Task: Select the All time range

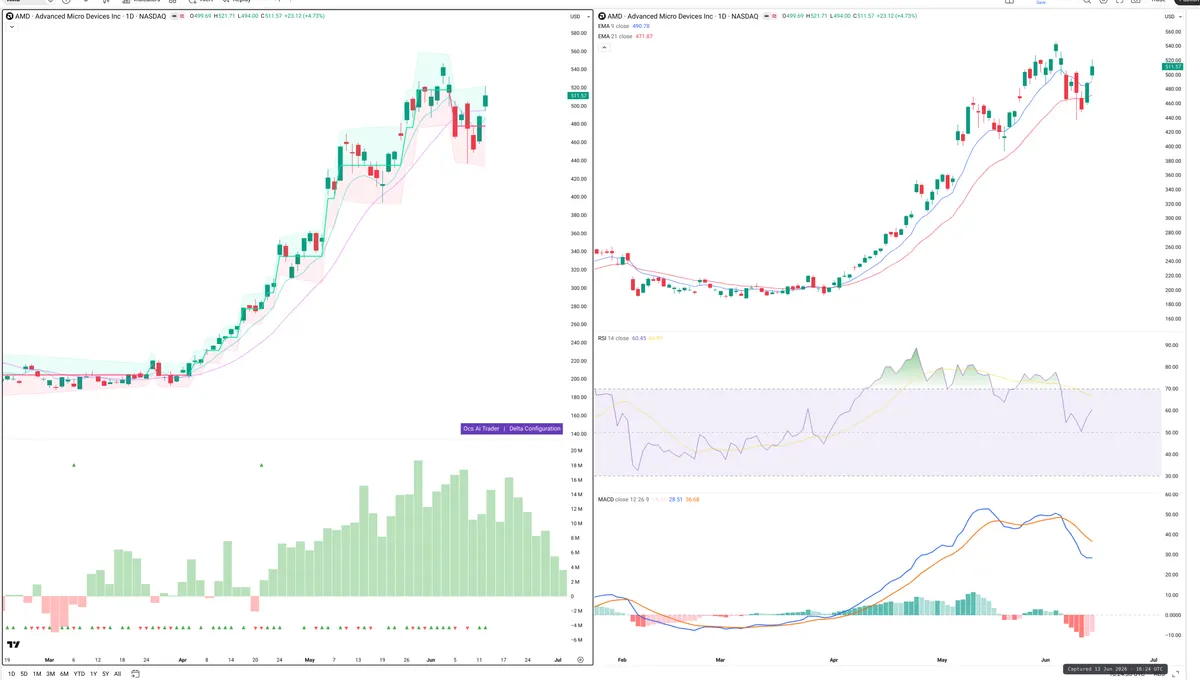Action: (117, 674)
